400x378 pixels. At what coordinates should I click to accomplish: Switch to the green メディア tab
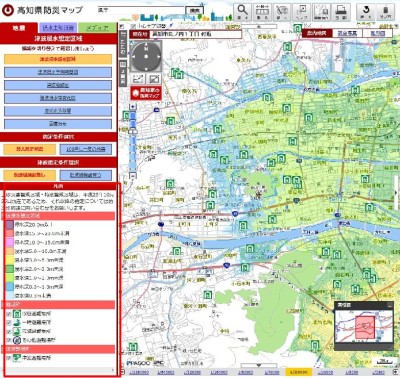click(x=97, y=28)
